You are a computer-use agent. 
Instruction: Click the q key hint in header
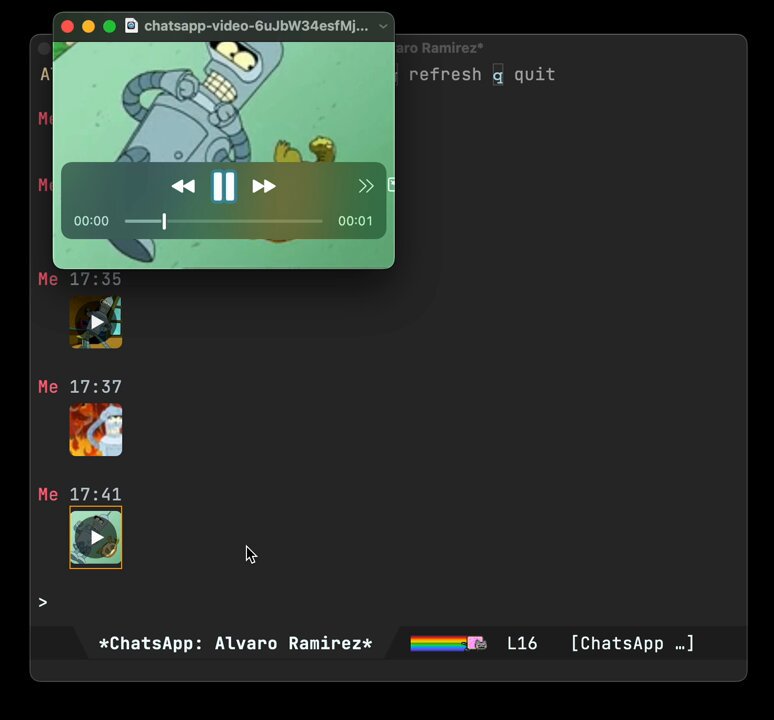tap(498, 76)
